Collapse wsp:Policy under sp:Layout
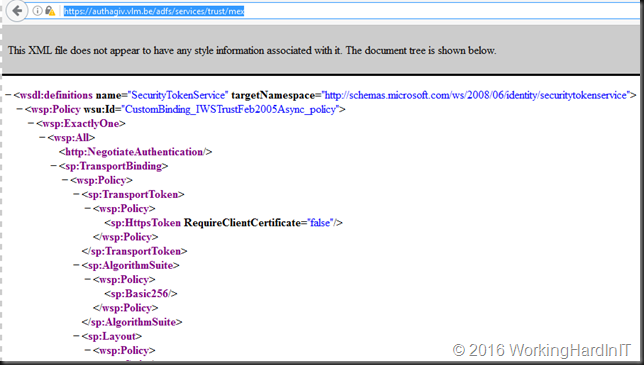The width and height of the screenshot is (644, 365). tap(87, 351)
